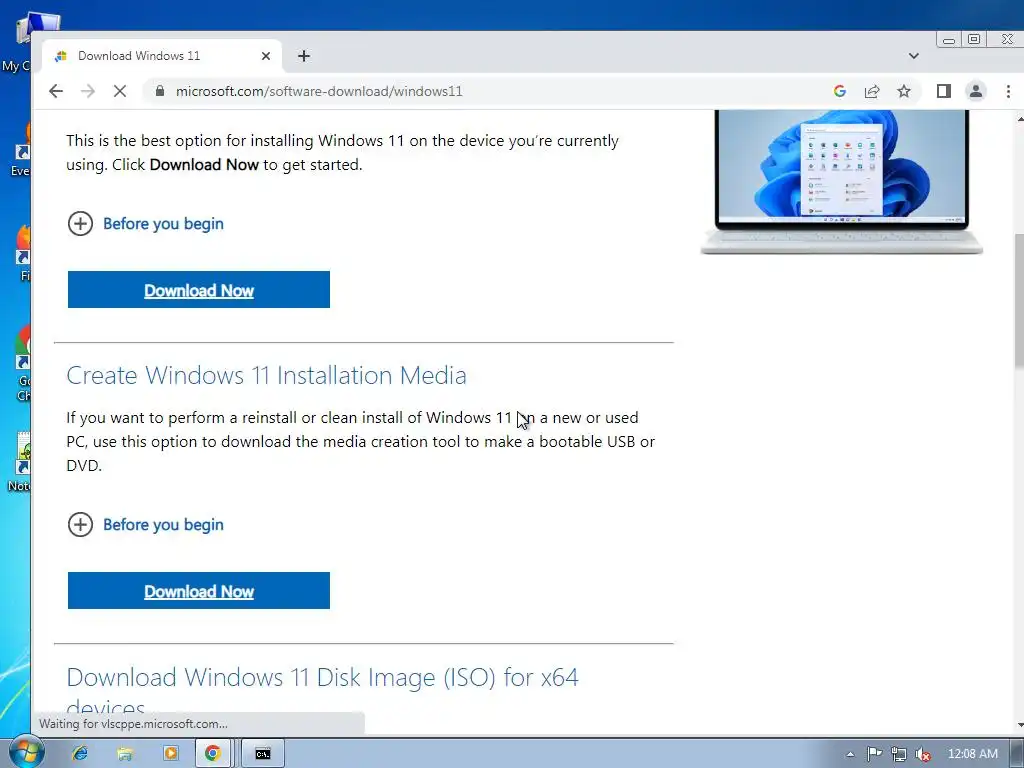
Task: Click Create Windows 11 Installation Media heading
Action: point(266,376)
